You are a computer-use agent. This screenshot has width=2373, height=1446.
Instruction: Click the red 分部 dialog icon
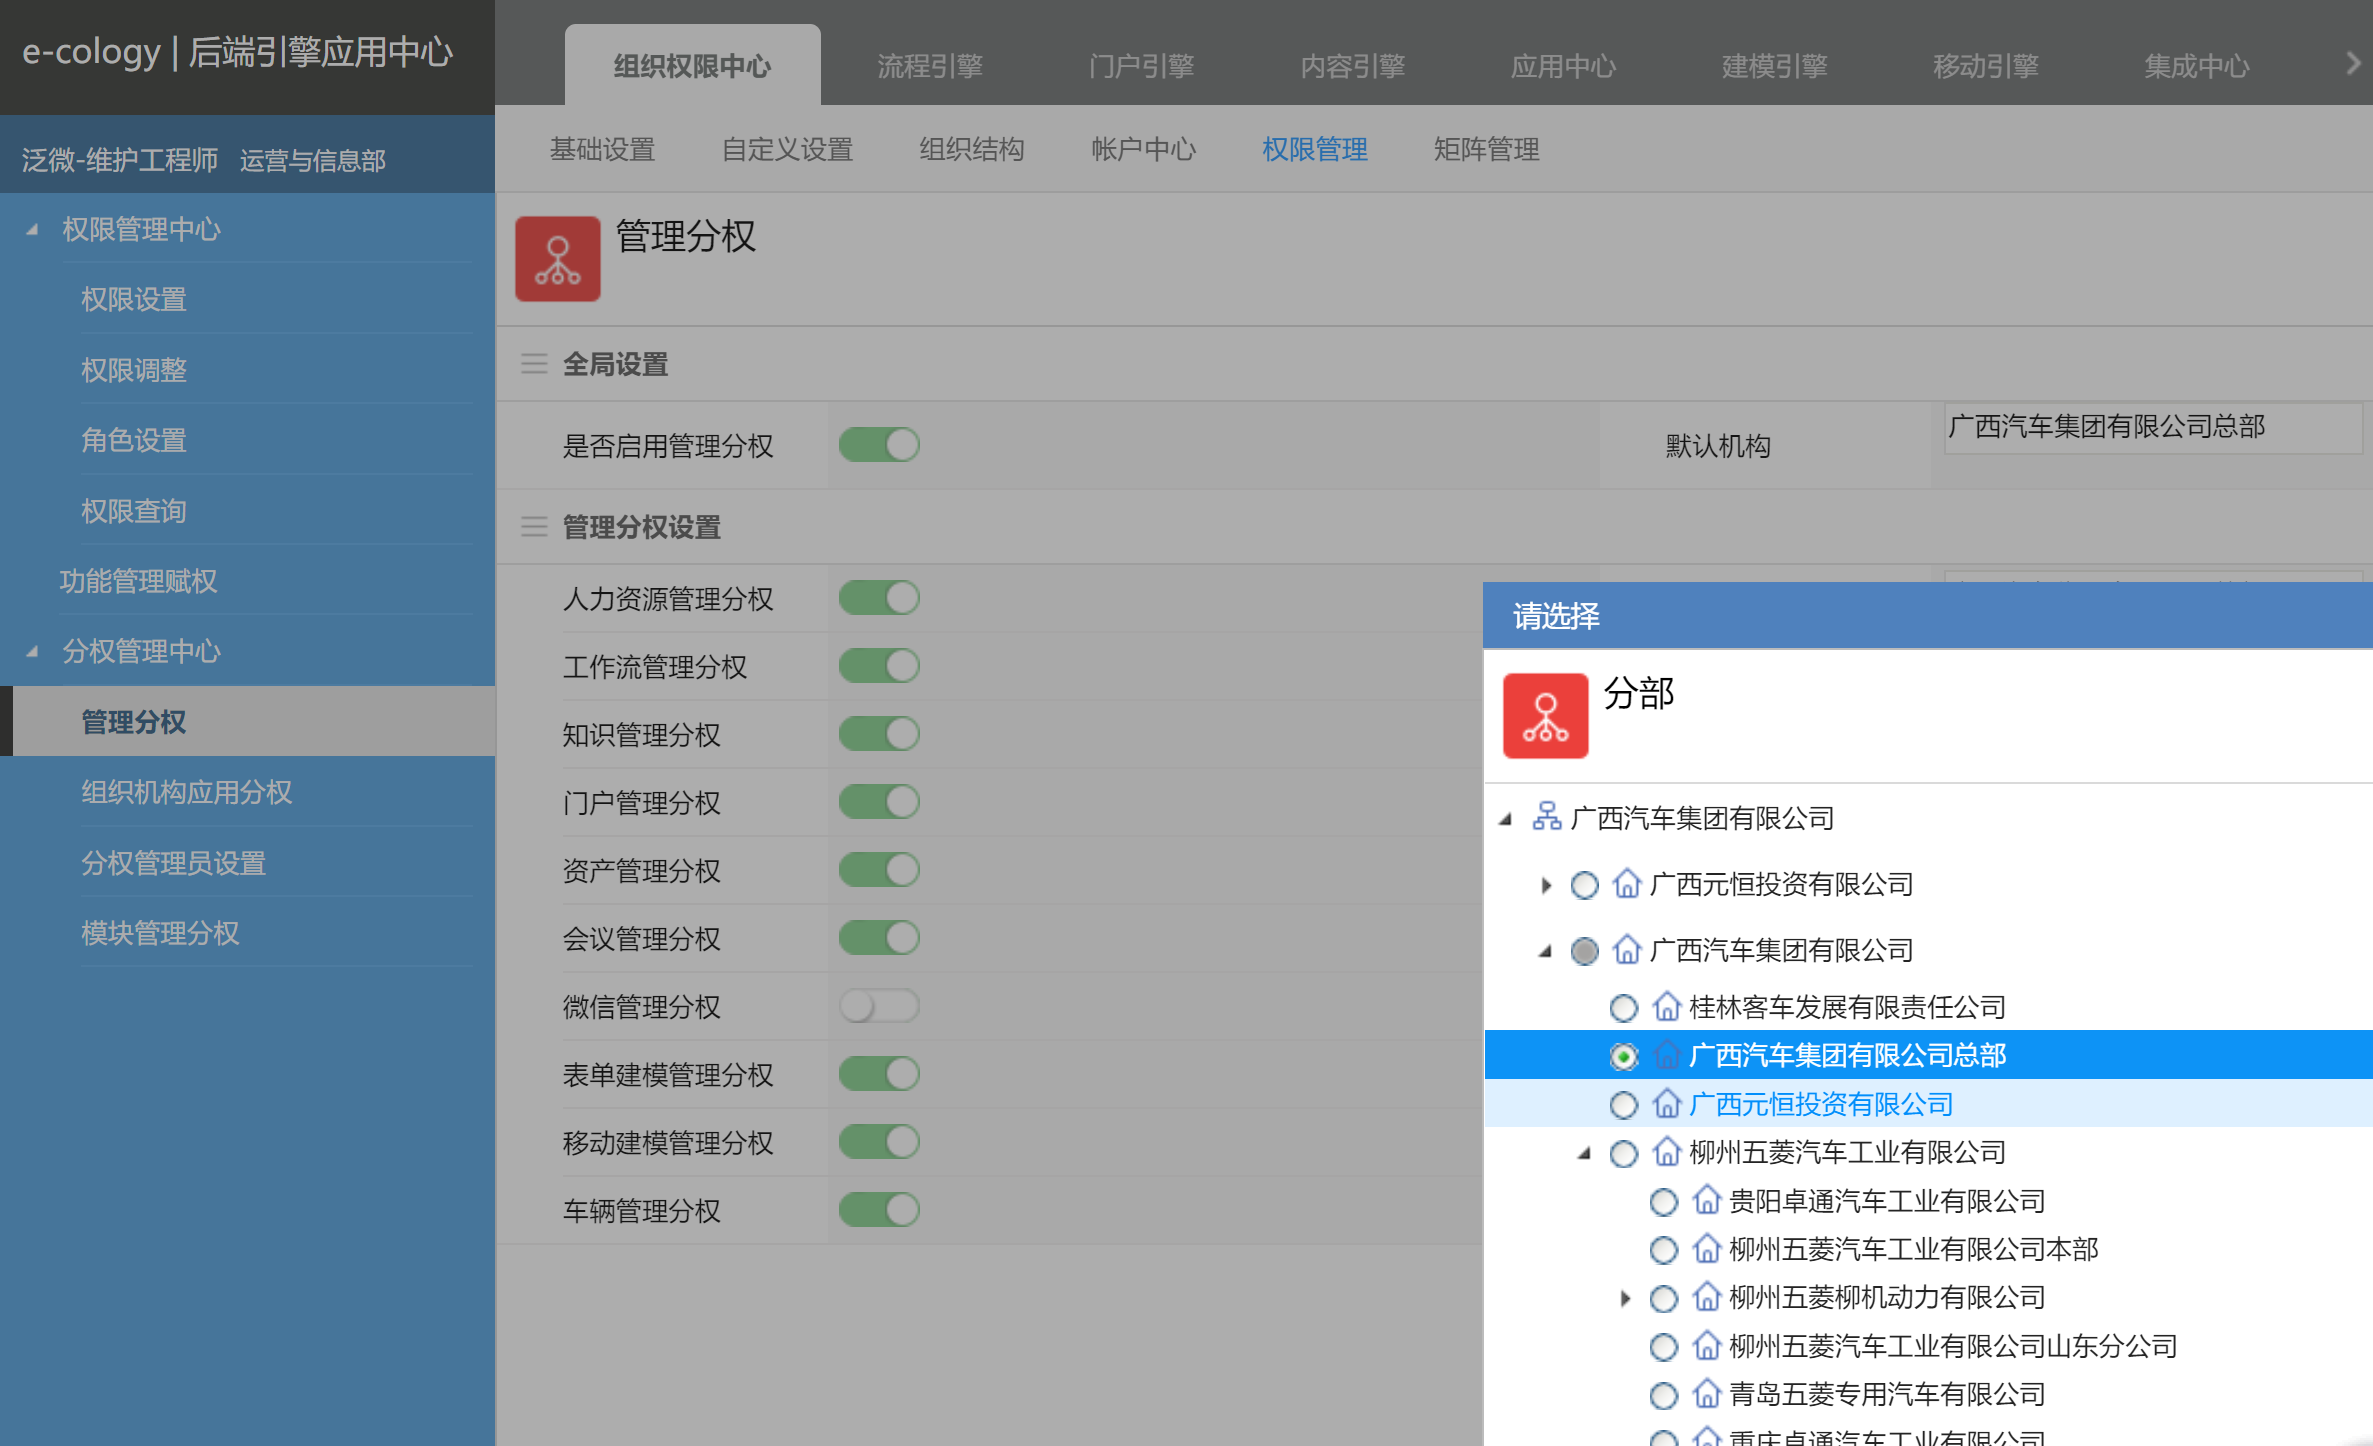point(1545,715)
